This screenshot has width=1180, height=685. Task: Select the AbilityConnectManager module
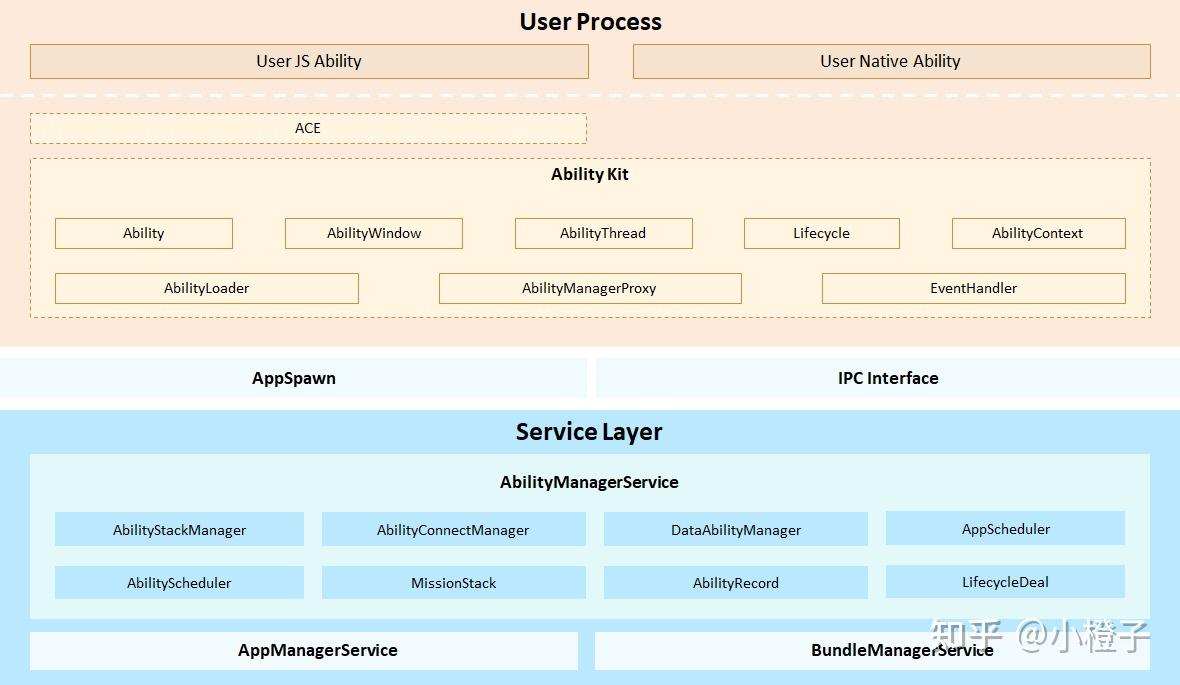[x=453, y=530]
